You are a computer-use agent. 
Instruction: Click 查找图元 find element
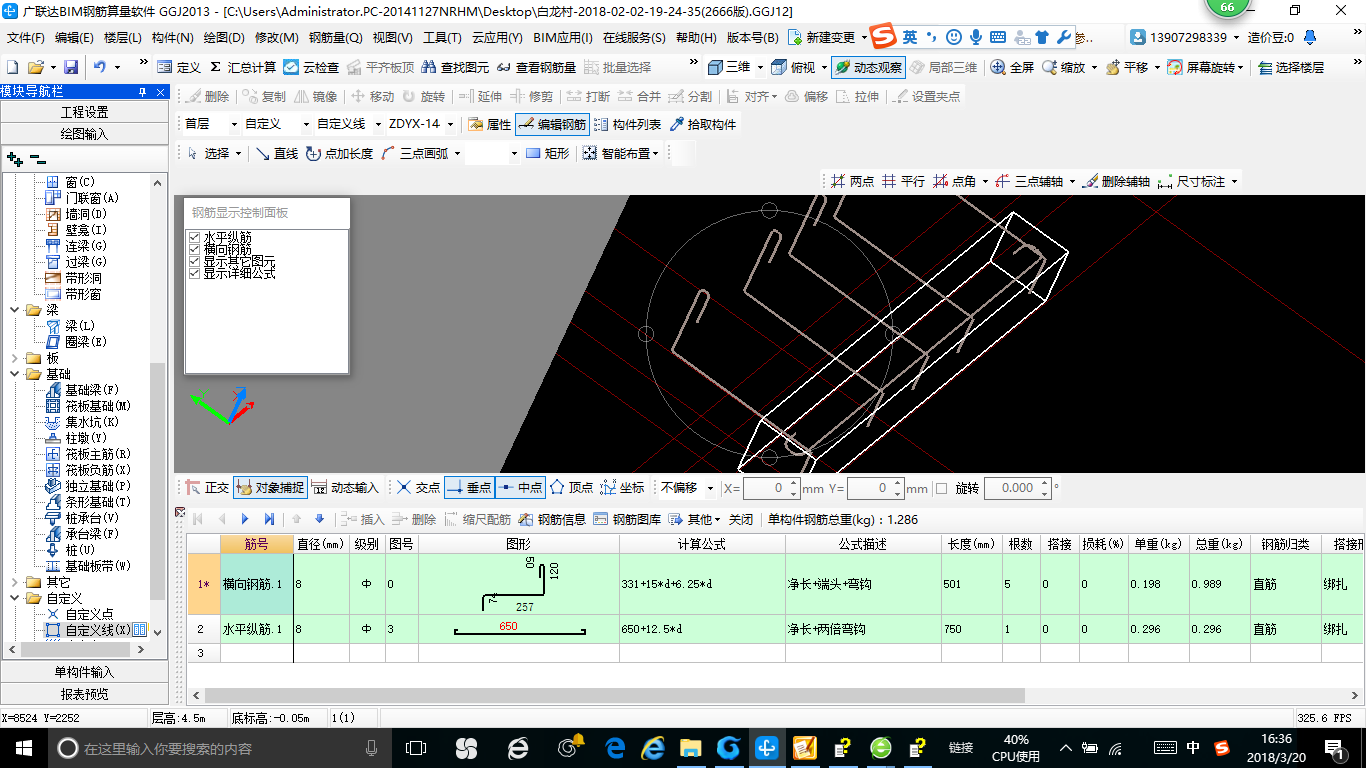(456, 67)
